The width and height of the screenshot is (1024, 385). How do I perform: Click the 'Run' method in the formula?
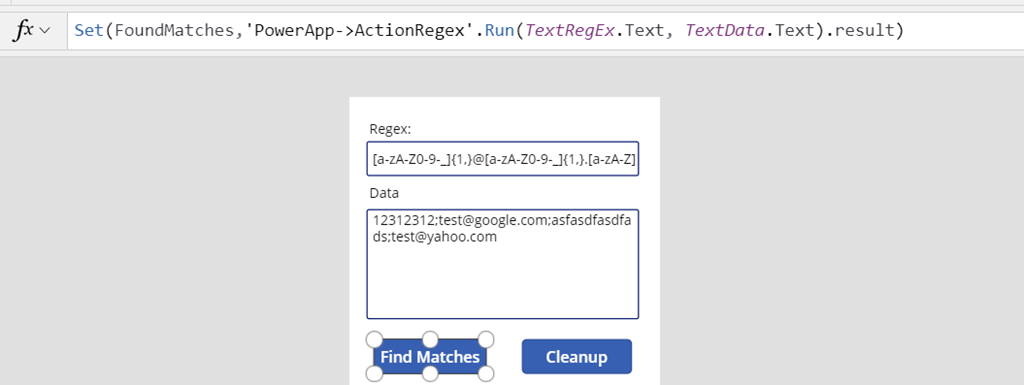point(500,31)
